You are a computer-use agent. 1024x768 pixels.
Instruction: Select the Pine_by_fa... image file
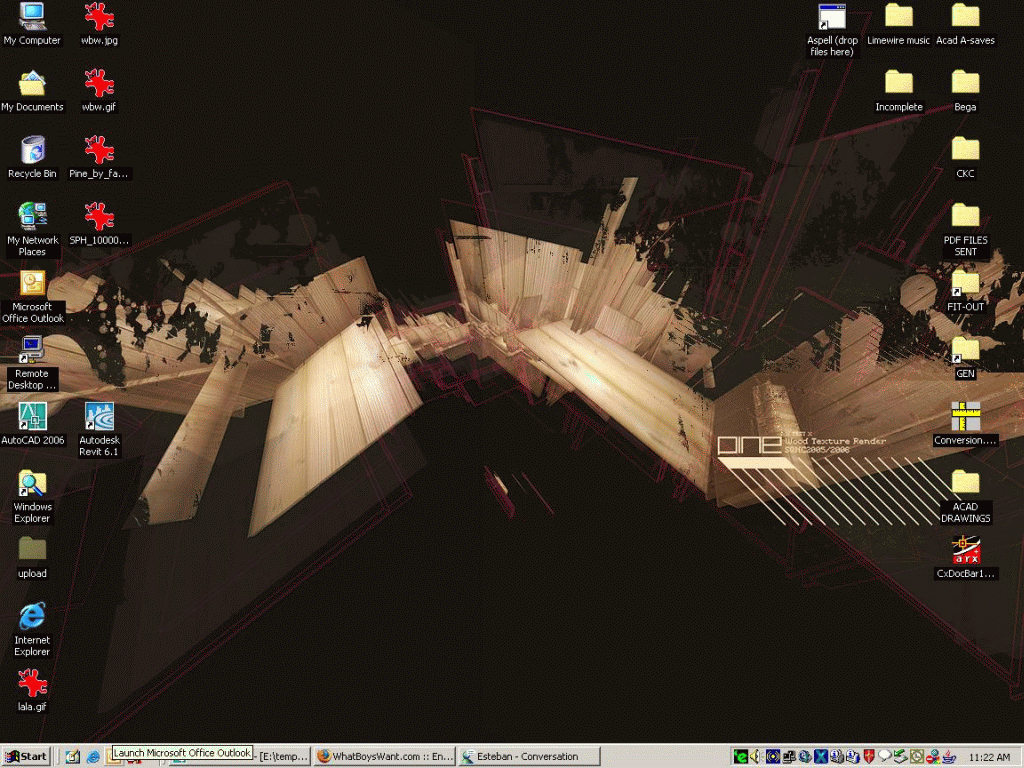tap(99, 157)
